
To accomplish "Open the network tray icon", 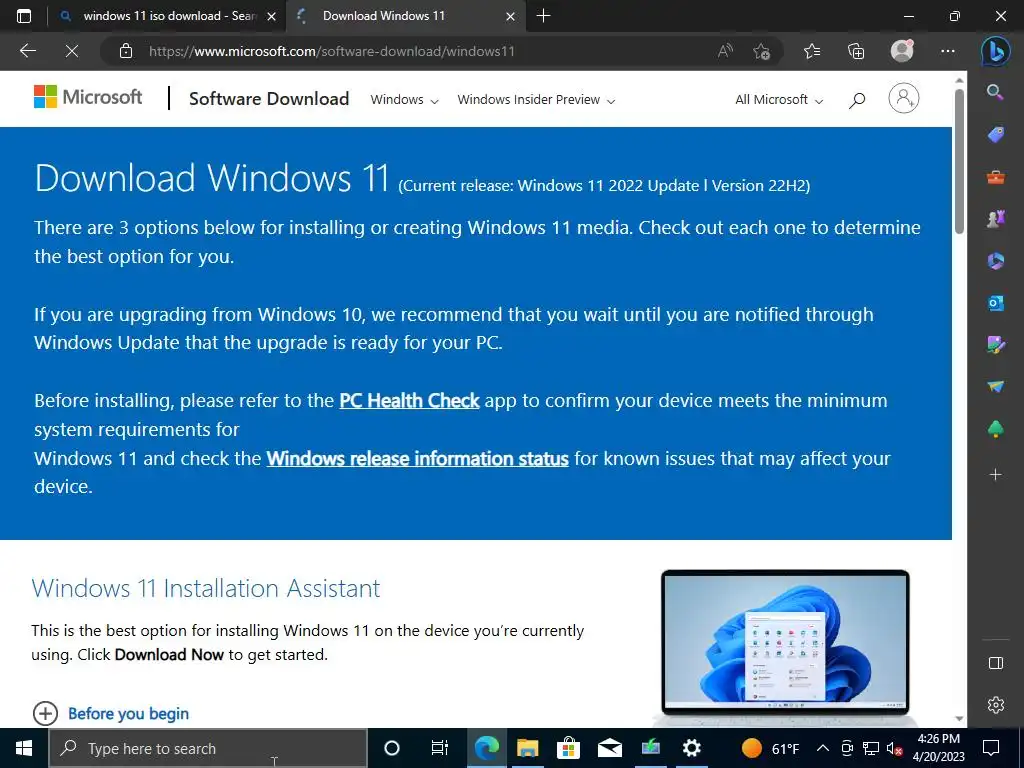I will coord(871,748).
